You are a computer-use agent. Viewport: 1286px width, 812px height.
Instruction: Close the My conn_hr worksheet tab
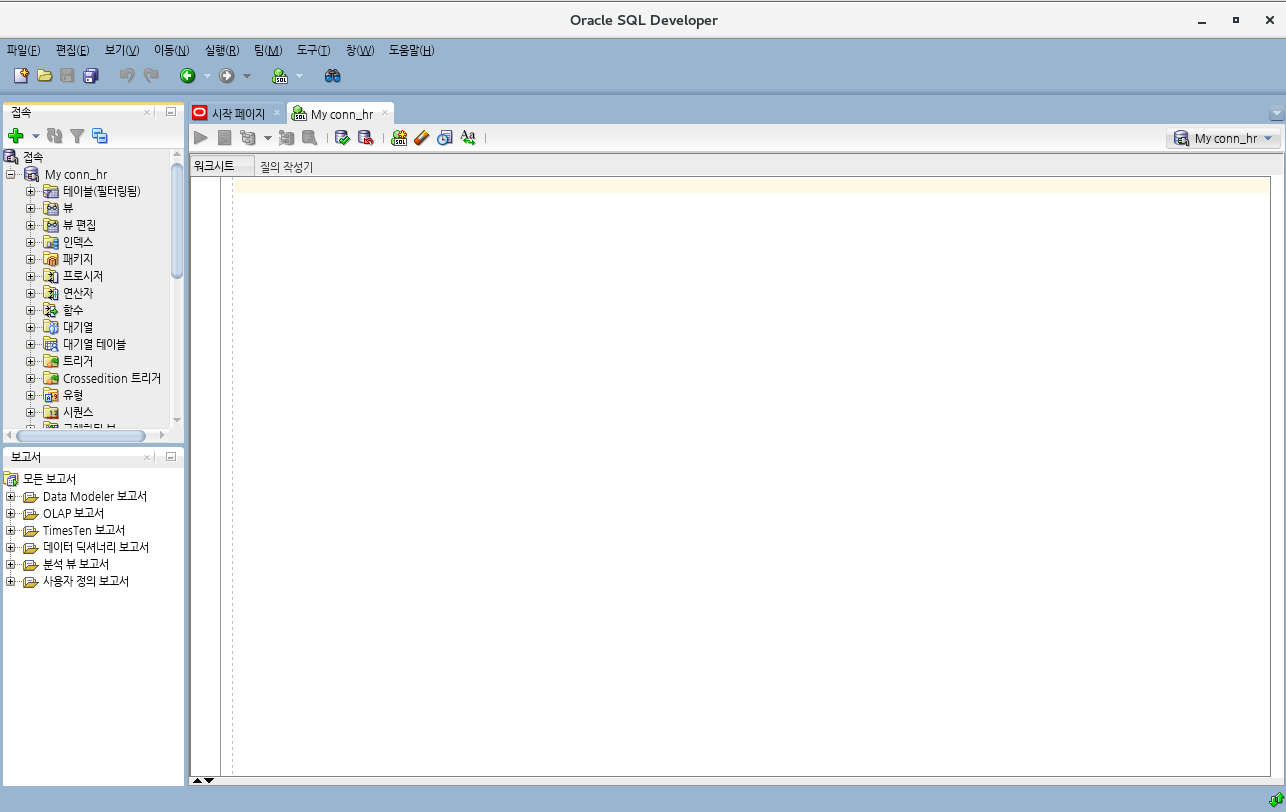click(384, 113)
